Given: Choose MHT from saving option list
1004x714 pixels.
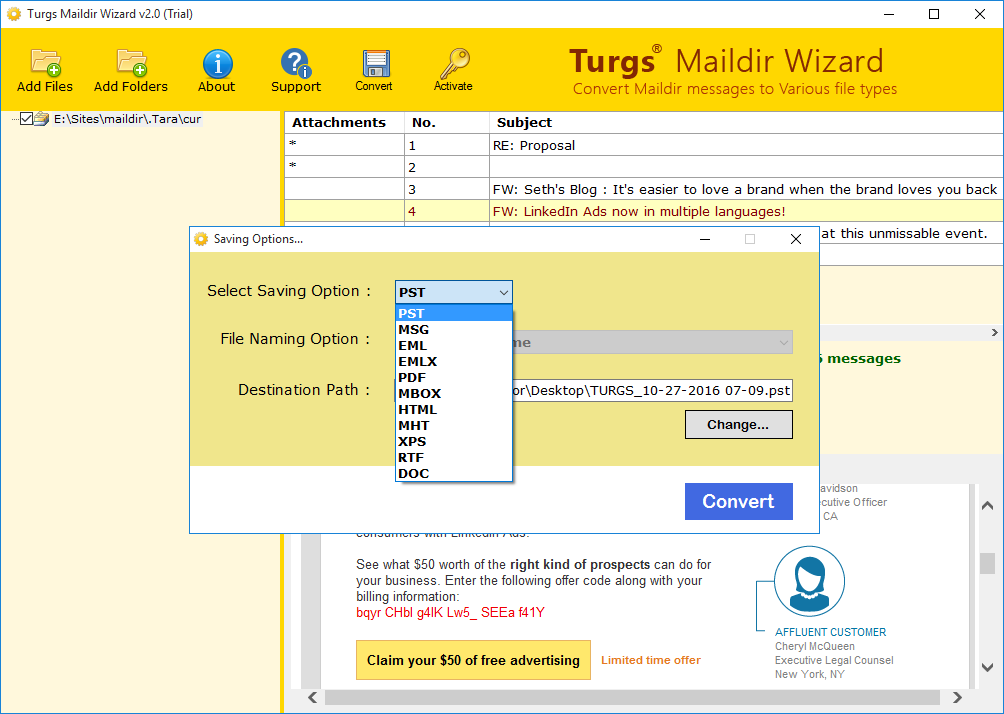Looking at the screenshot, I should (453, 425).
